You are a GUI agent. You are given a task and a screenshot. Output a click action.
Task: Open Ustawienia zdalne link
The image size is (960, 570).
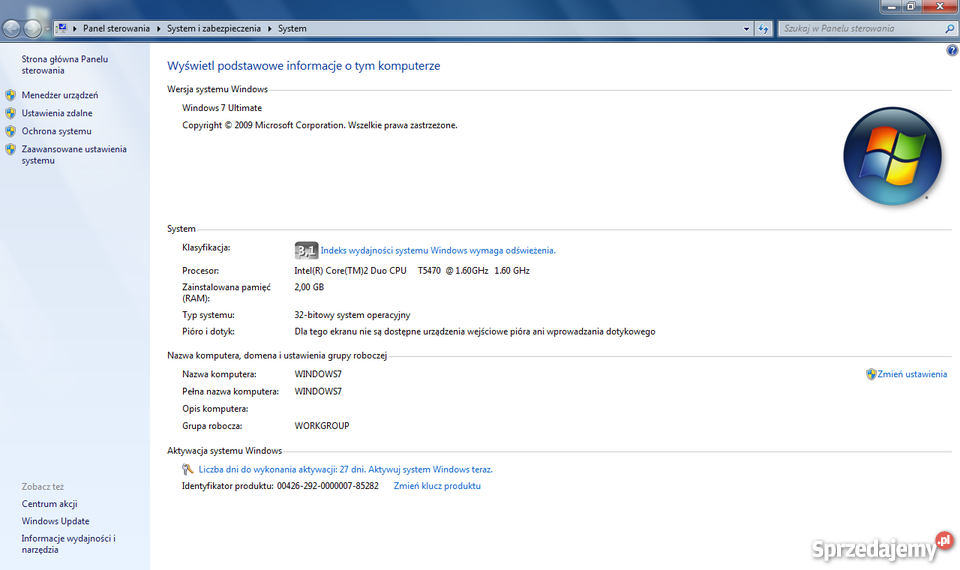(57, 113)
